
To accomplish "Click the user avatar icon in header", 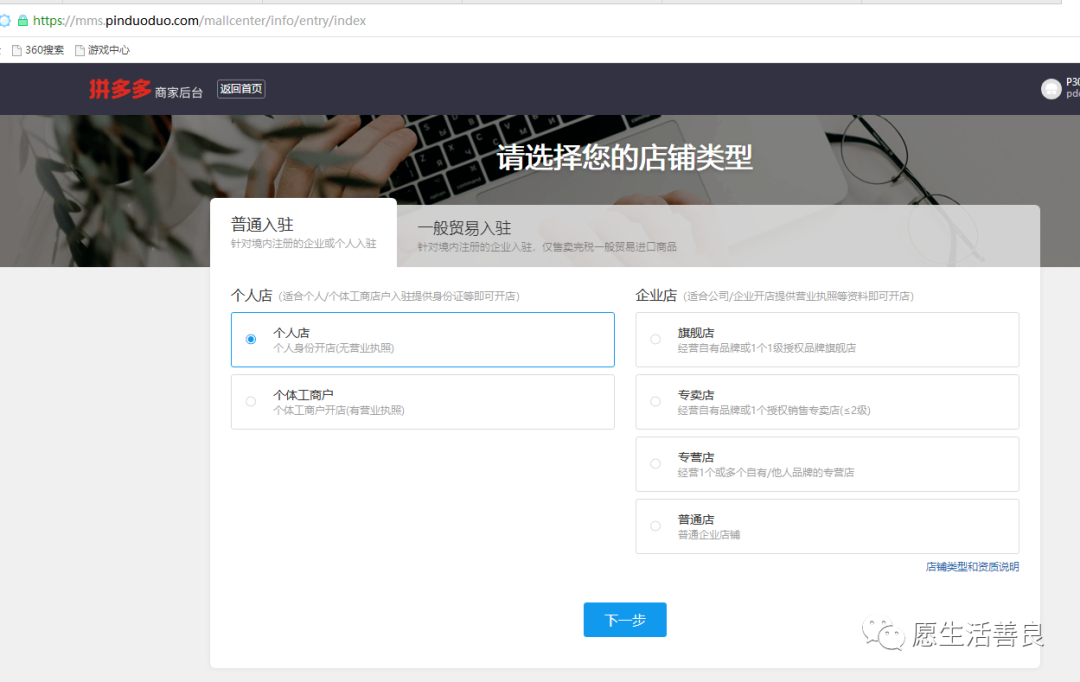I will [x=1050, y=89].
